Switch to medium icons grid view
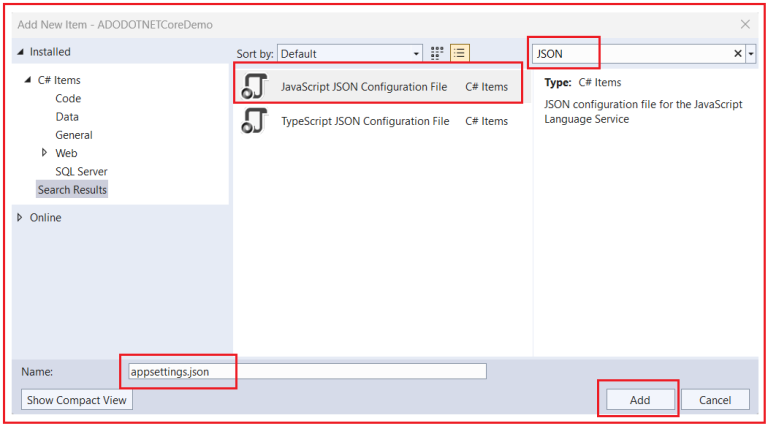The width and height of the screenshot is (768, 426). [x=437, y=53]
